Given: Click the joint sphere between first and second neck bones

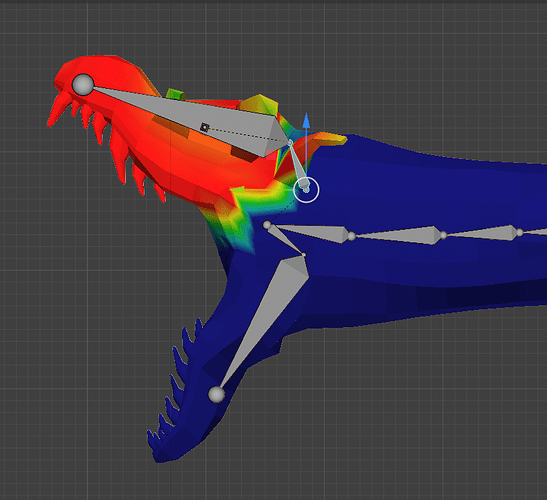Looking at the screenshot, I should point(352,236).
